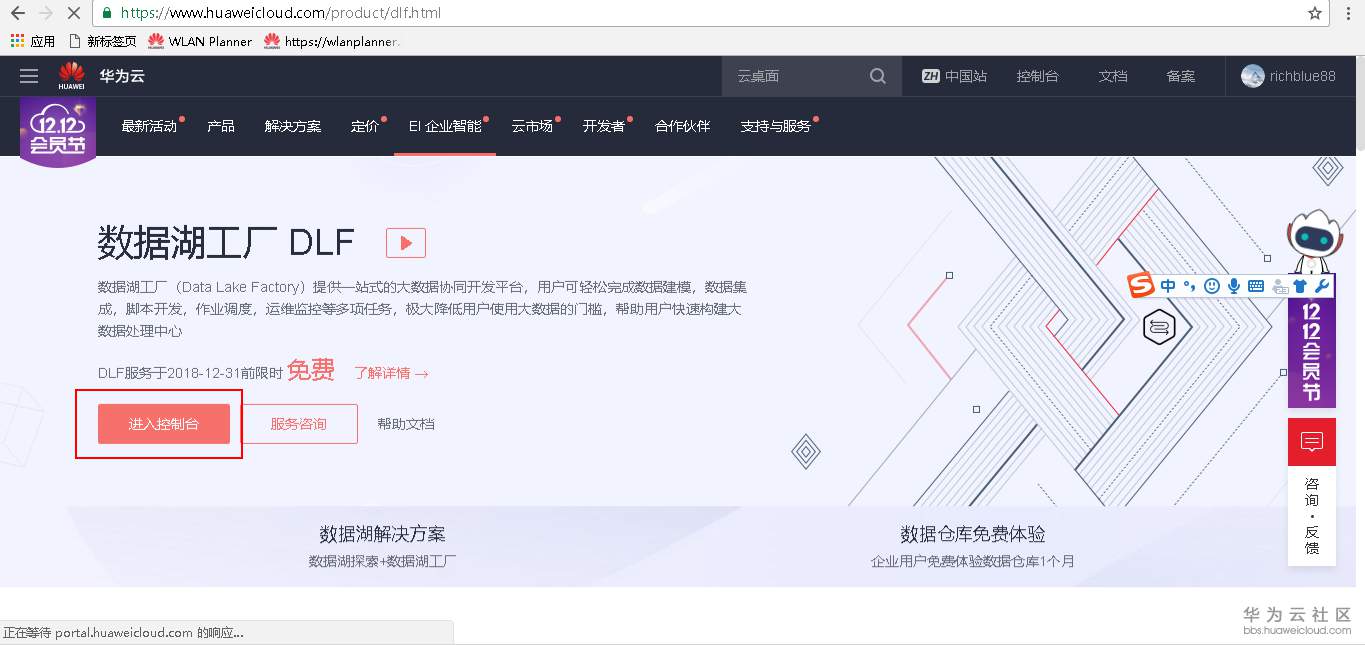Click the robot assistant mascot

pos(1313,240)
